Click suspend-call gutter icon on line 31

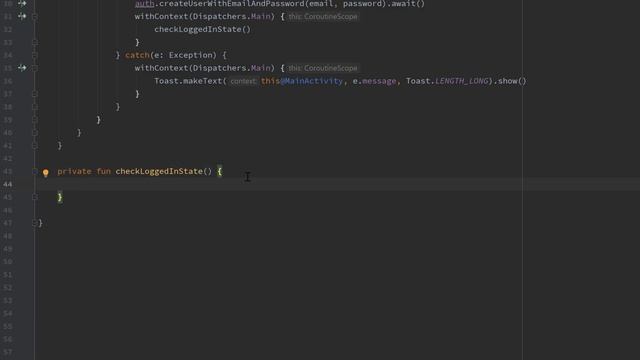point(22,16)
